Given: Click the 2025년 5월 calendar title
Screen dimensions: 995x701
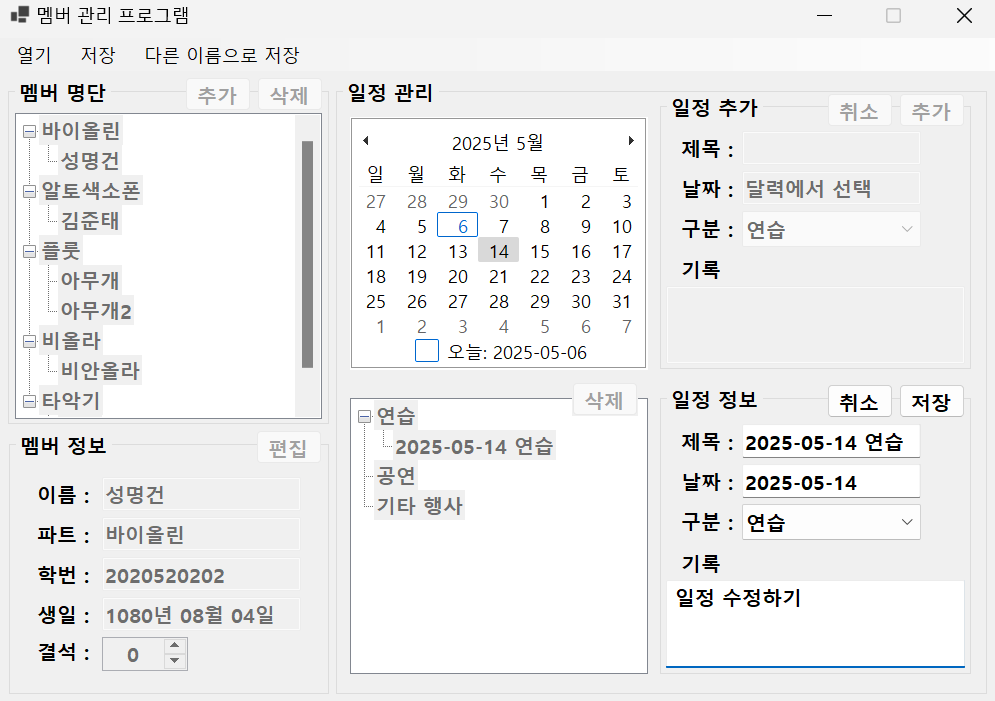Looking at the screenshot, I should [498, 143].
